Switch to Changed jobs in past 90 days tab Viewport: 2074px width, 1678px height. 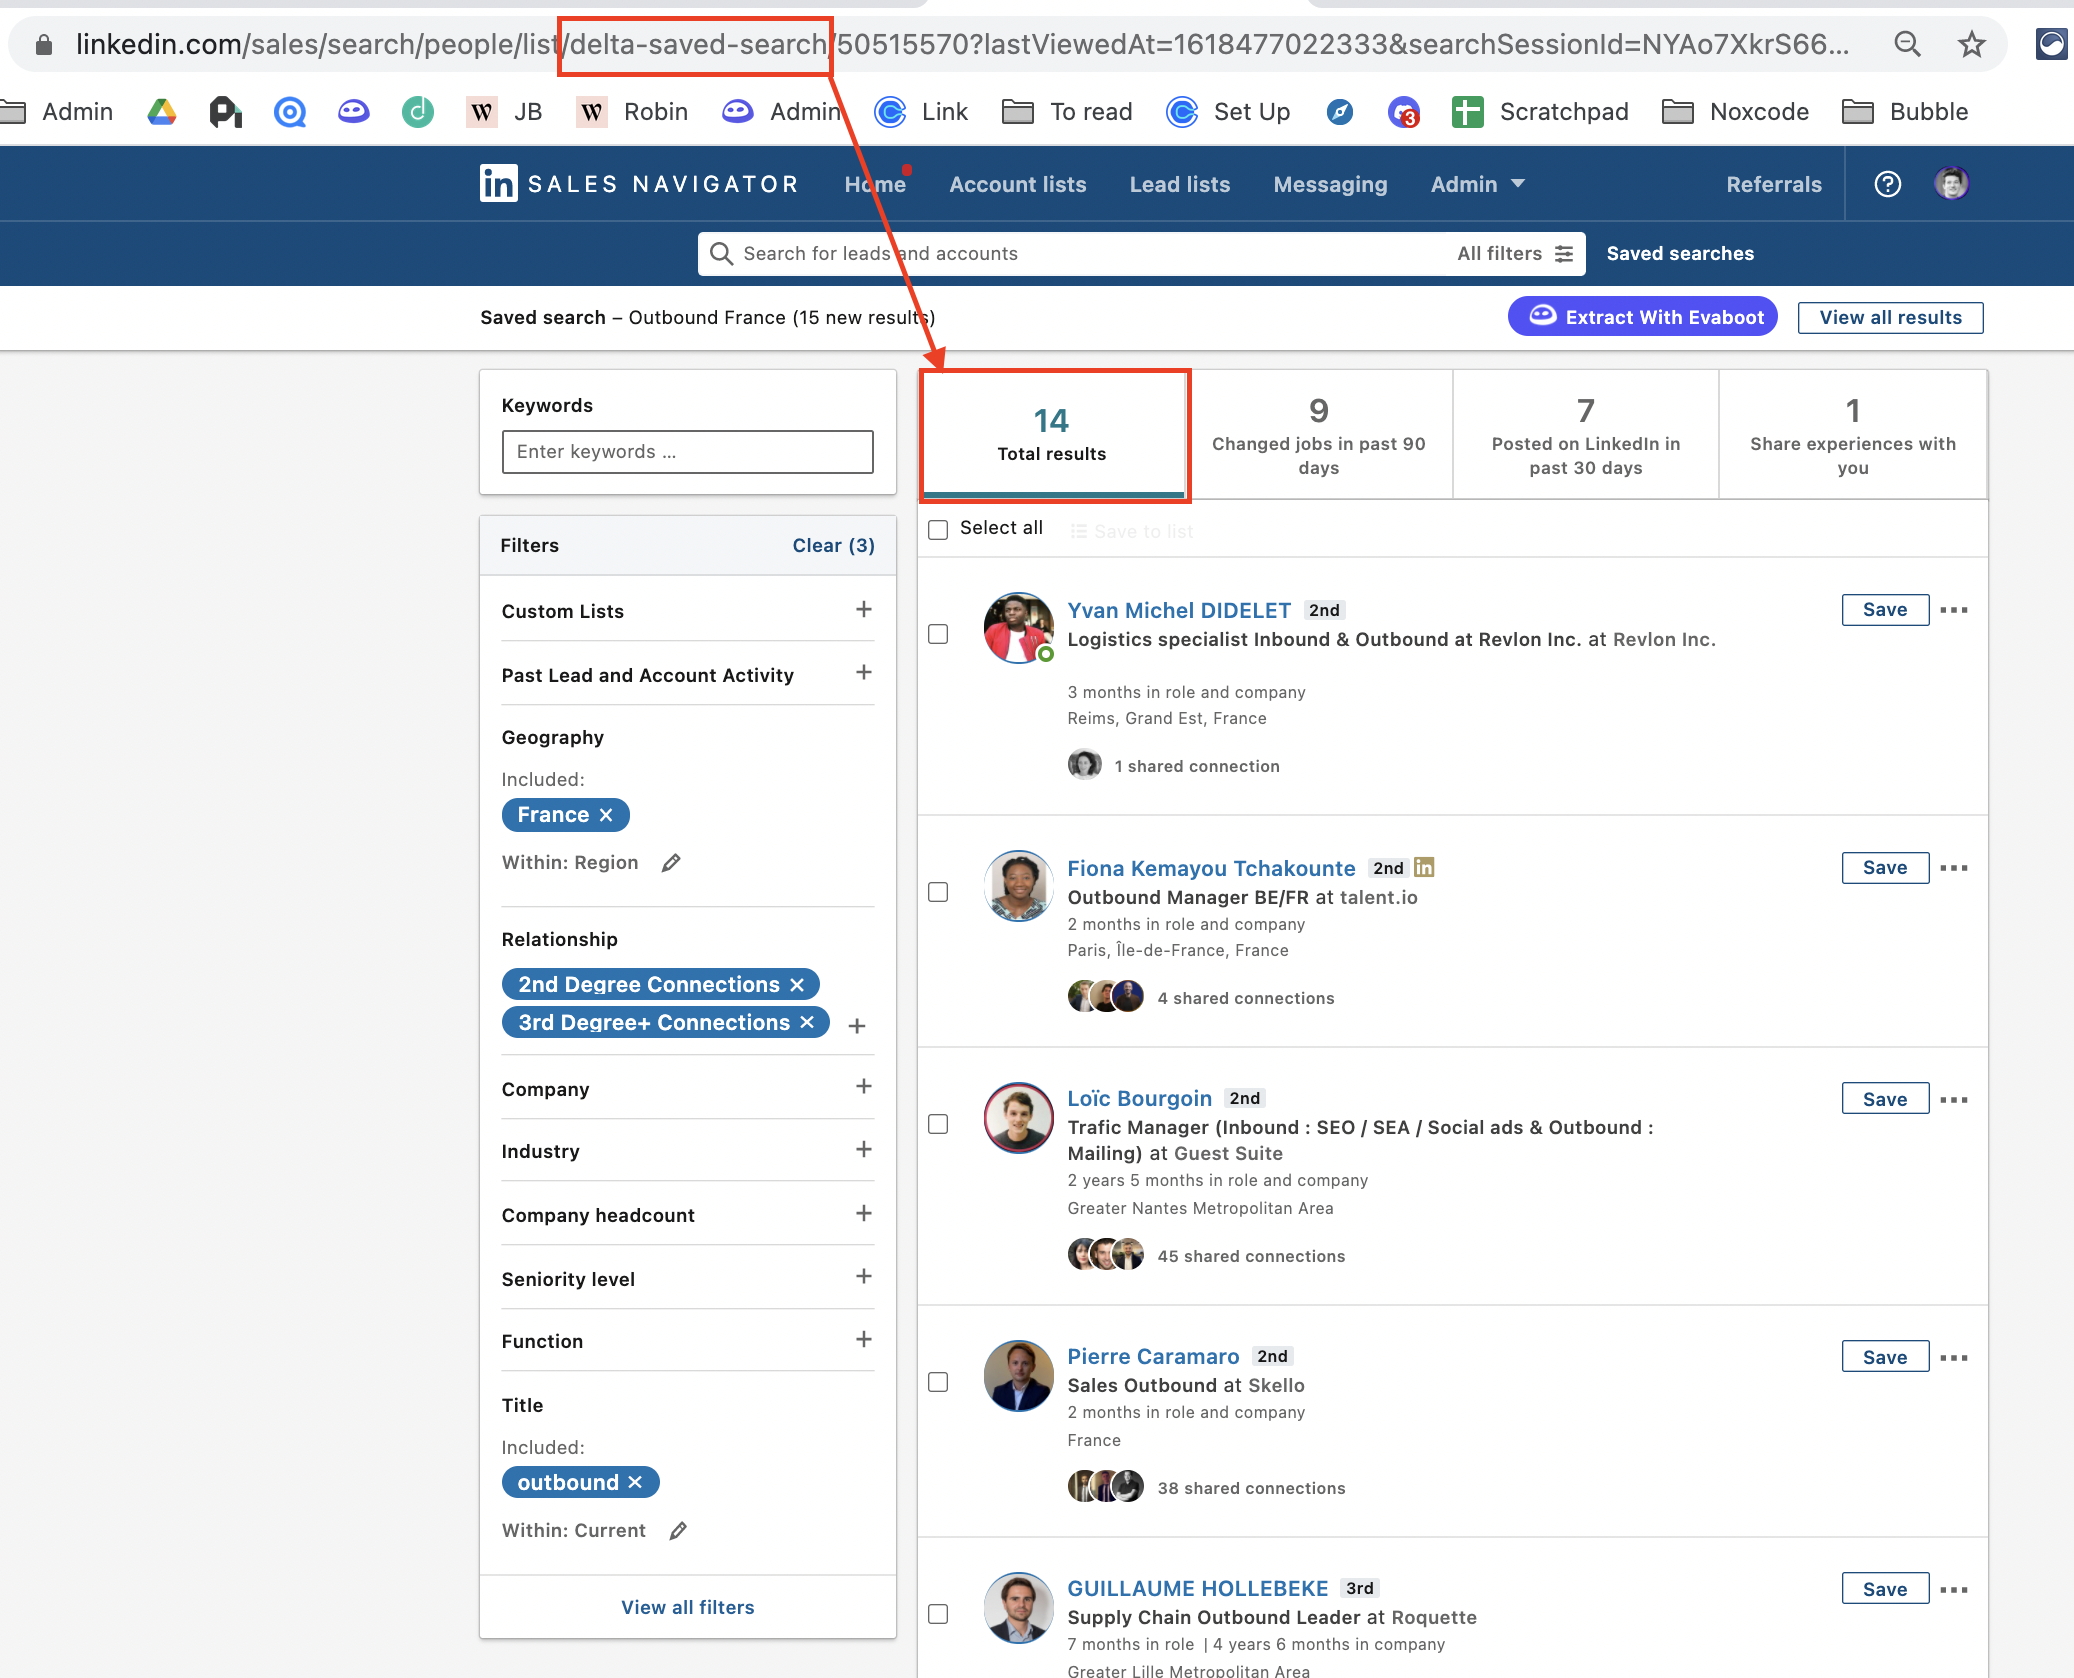point(1319,434)
